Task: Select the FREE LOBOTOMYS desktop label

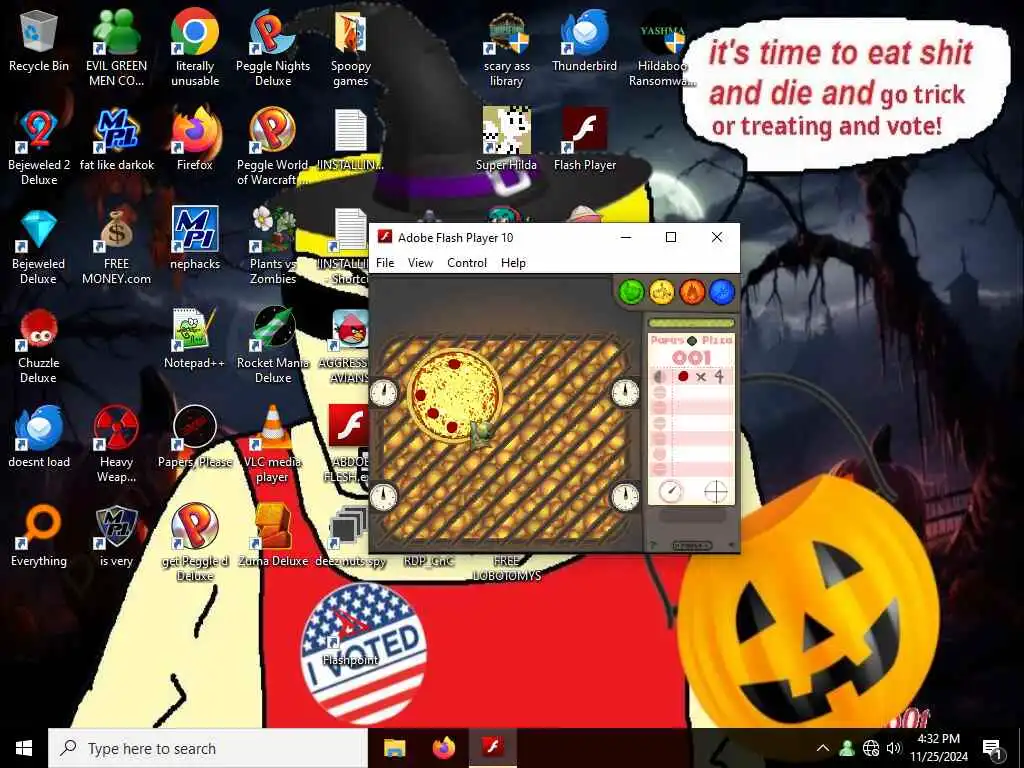Action: [x=506, y=568]
